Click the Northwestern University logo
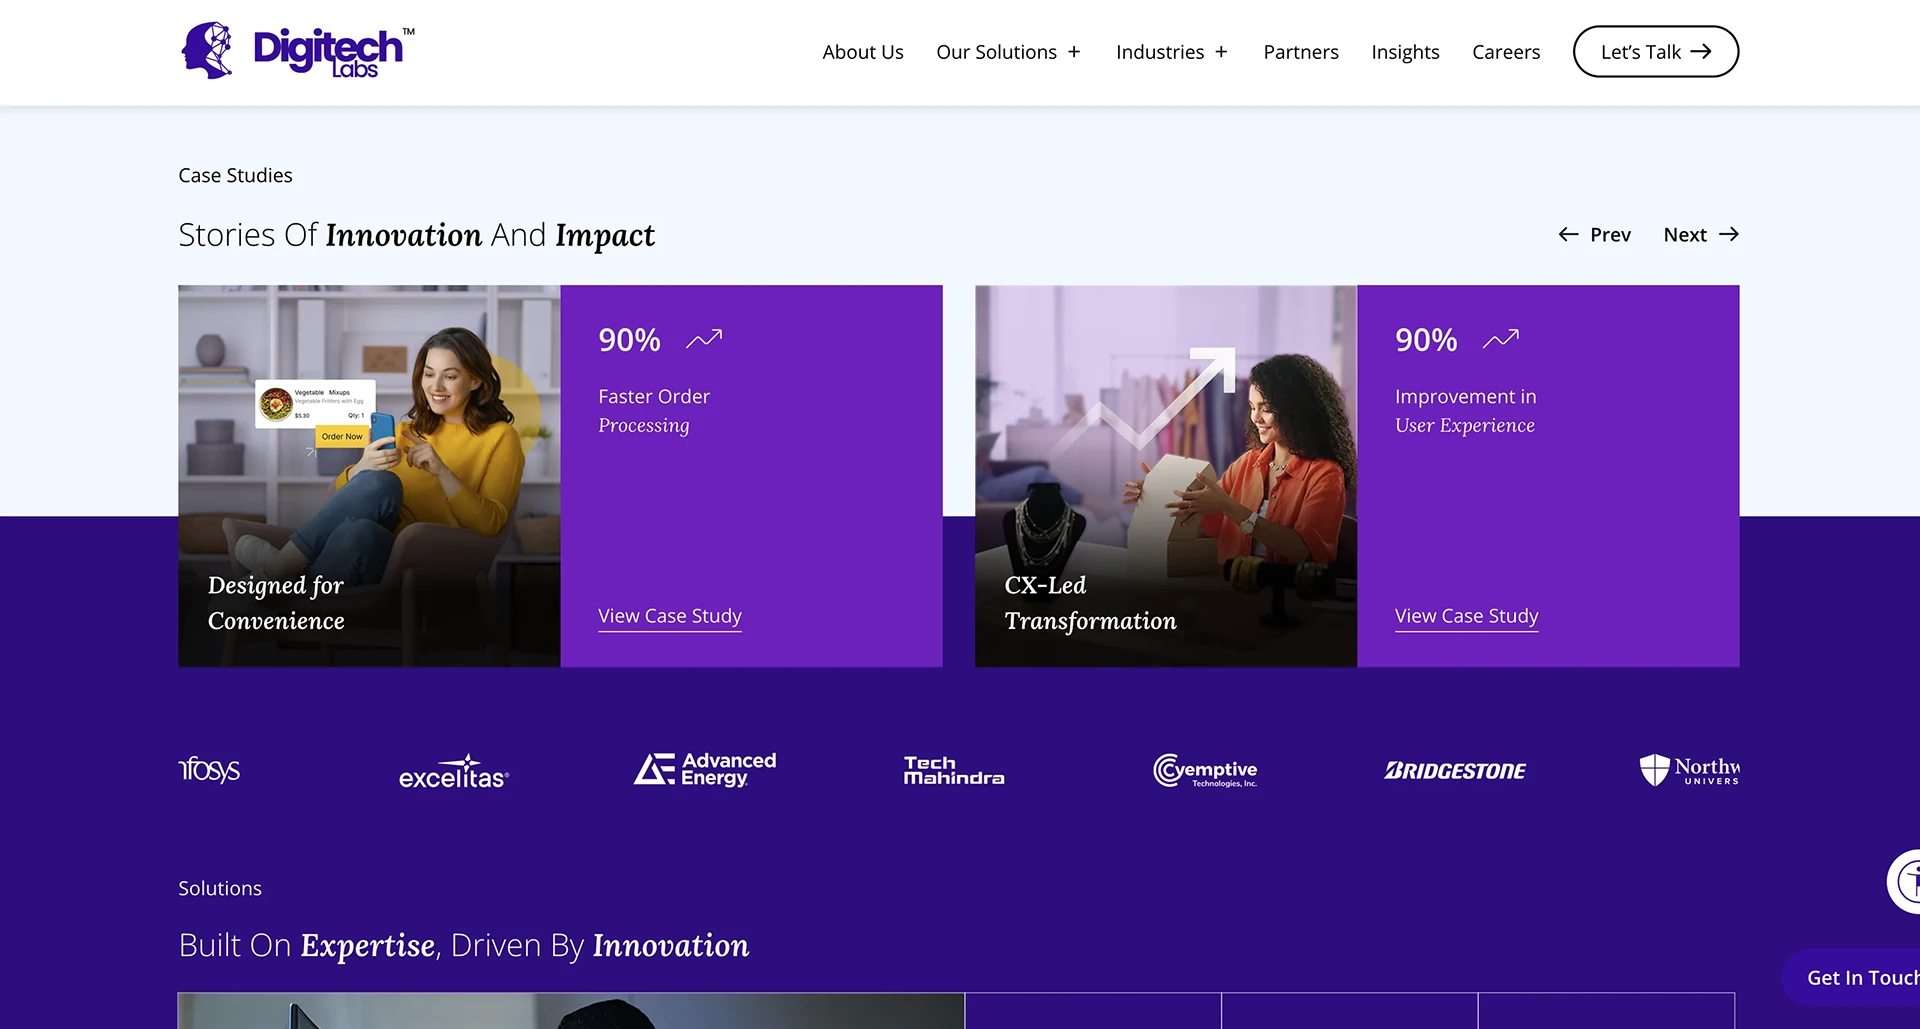 pos(1690,770)
